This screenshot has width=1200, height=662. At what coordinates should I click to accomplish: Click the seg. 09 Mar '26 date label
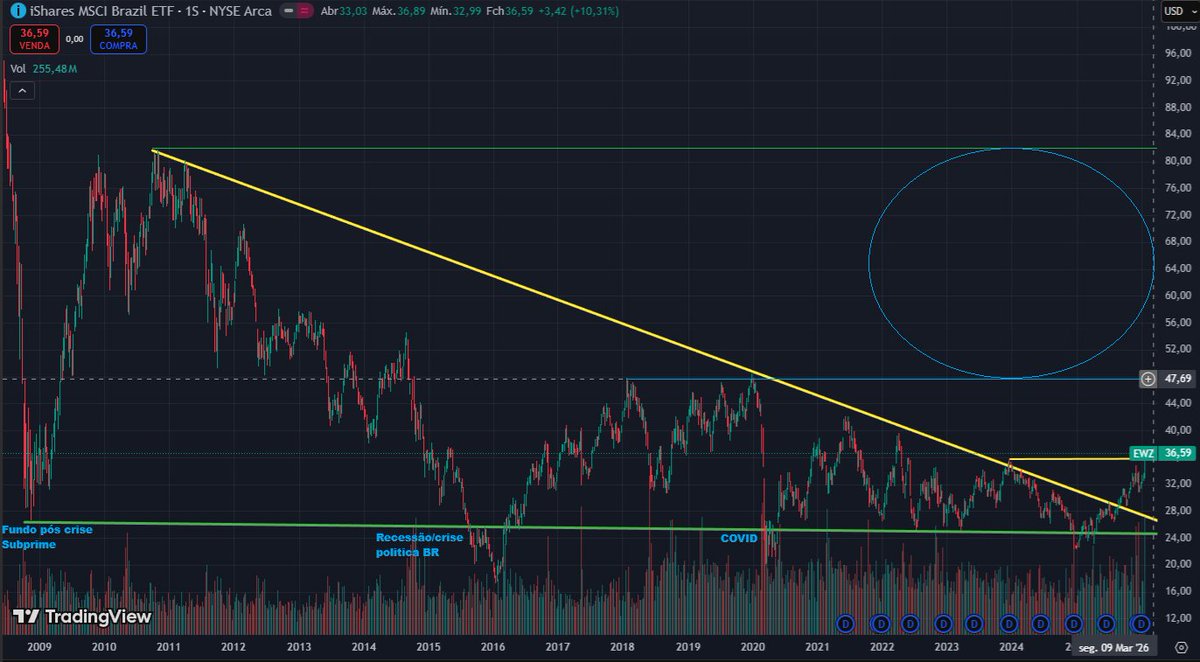point(1115,647)
